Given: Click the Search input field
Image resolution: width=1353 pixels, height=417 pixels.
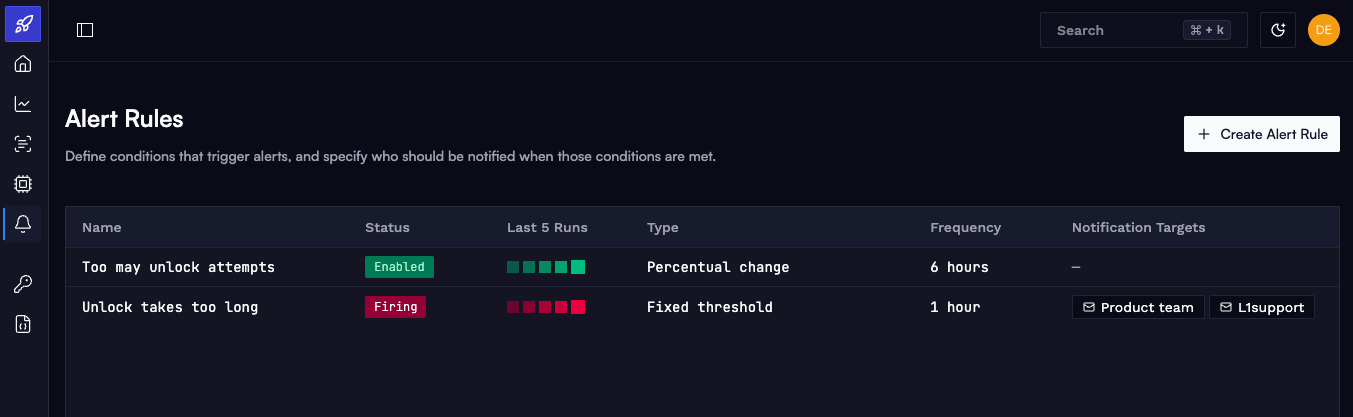Looking at the screenshot, I should (x=1143, y=30).
